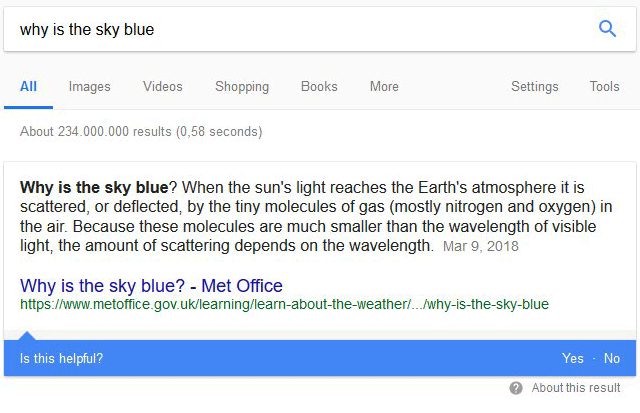Click the Mar 9, 2018 snippet date
This screenshot has height=413, width=640.
point(481,246)
